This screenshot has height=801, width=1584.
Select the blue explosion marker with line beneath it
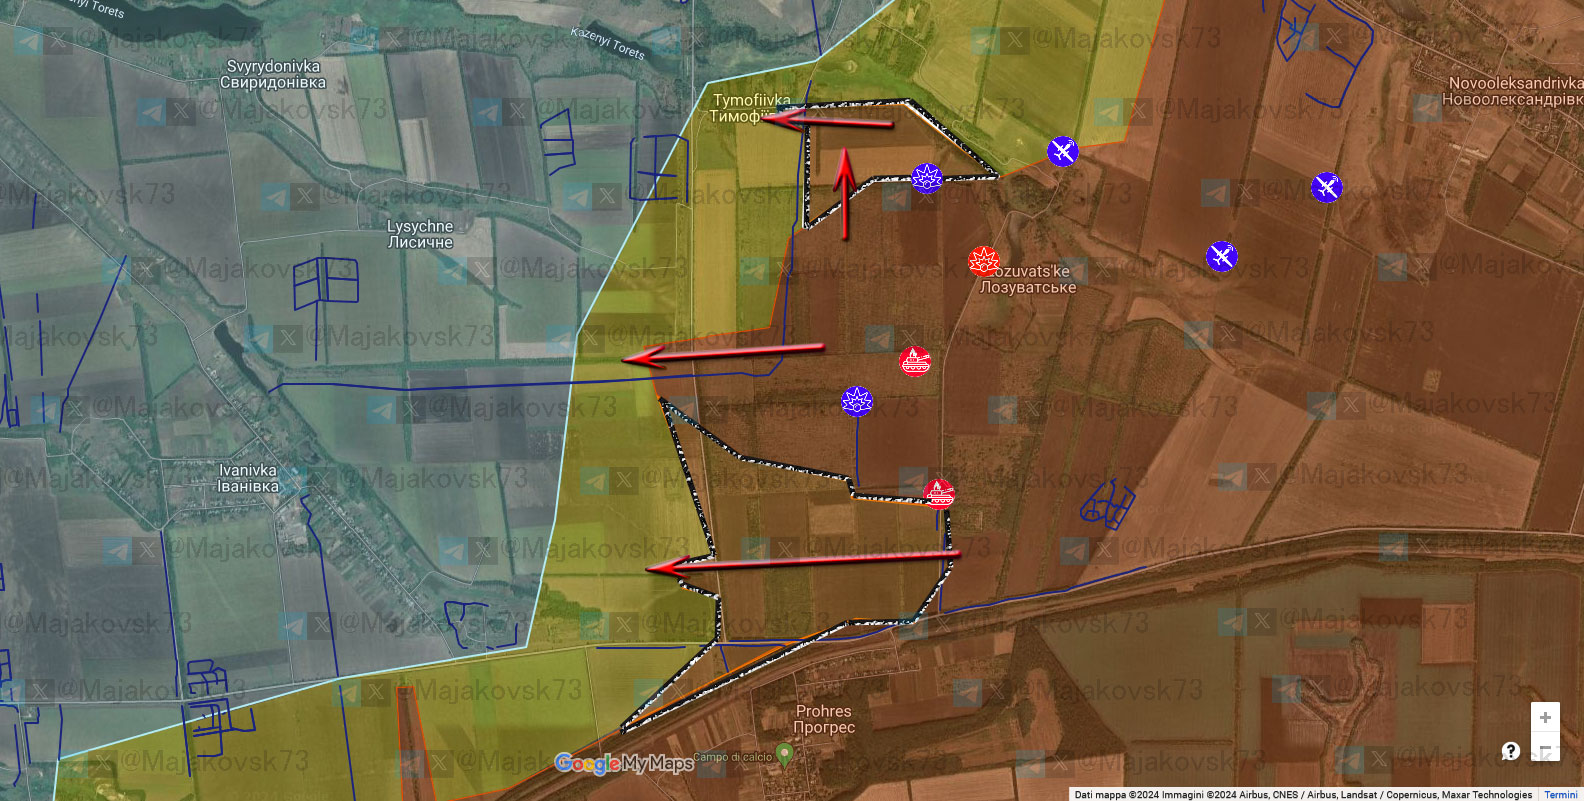click(857, 401)
